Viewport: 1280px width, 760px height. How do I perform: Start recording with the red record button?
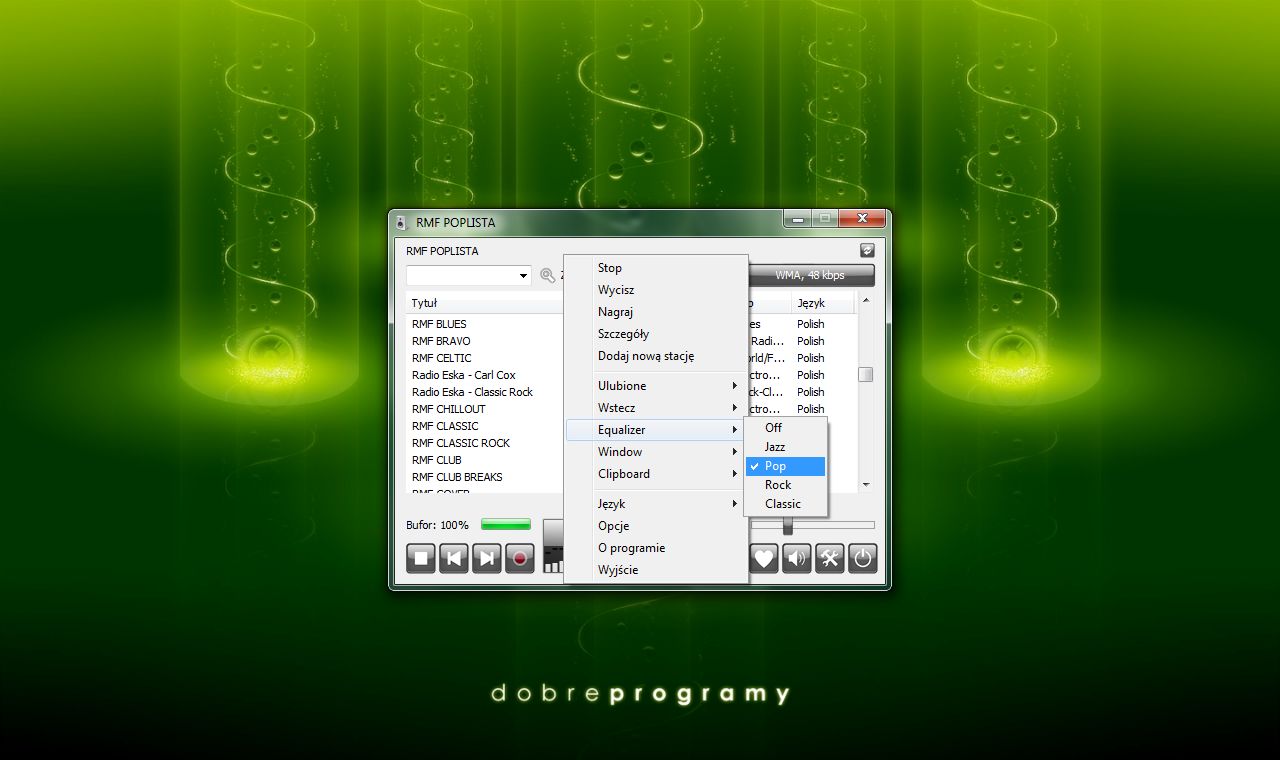click(520, 558)
